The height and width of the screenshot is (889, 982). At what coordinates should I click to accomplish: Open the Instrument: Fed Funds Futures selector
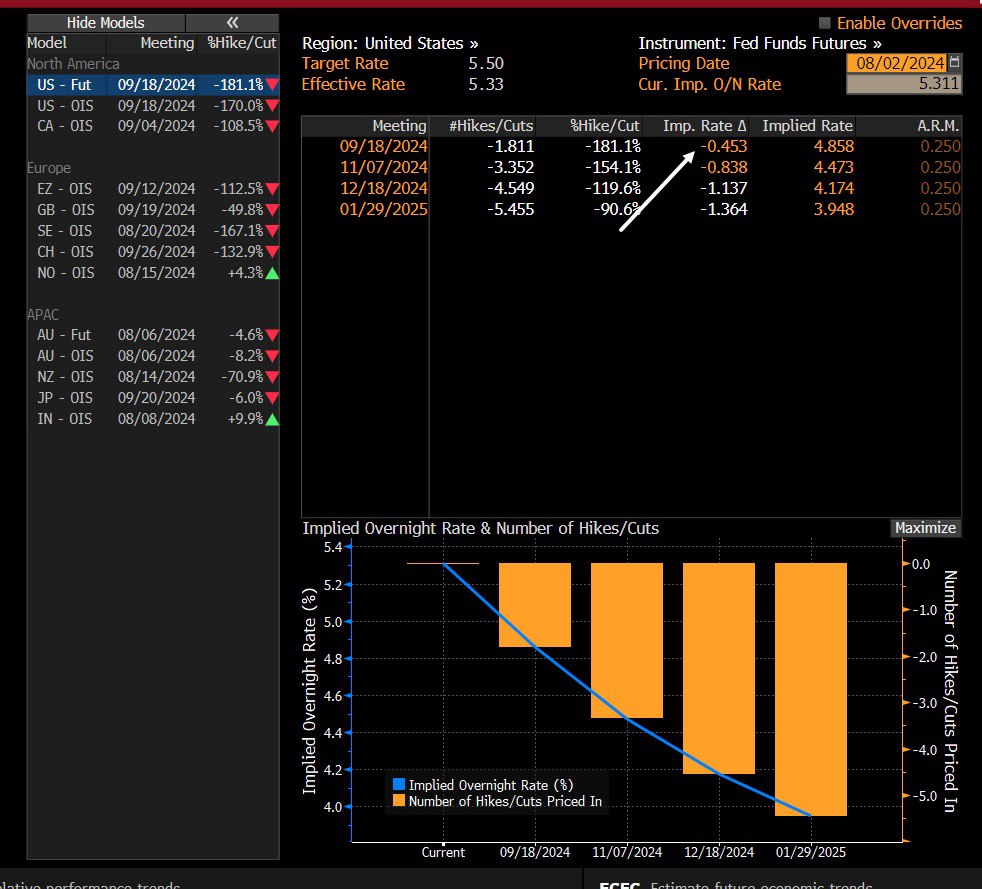(x=760, y=43)
